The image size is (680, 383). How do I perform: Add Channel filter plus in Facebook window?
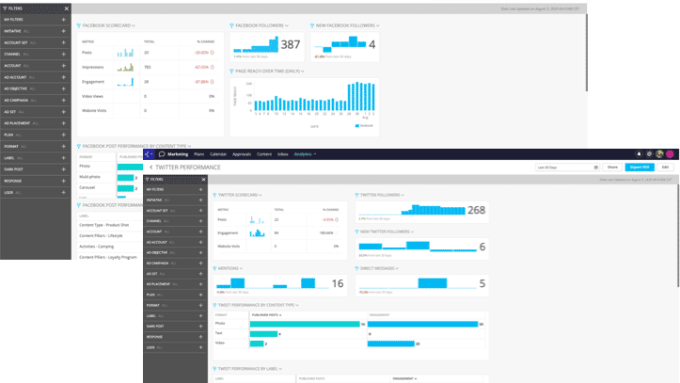point(63,54)
